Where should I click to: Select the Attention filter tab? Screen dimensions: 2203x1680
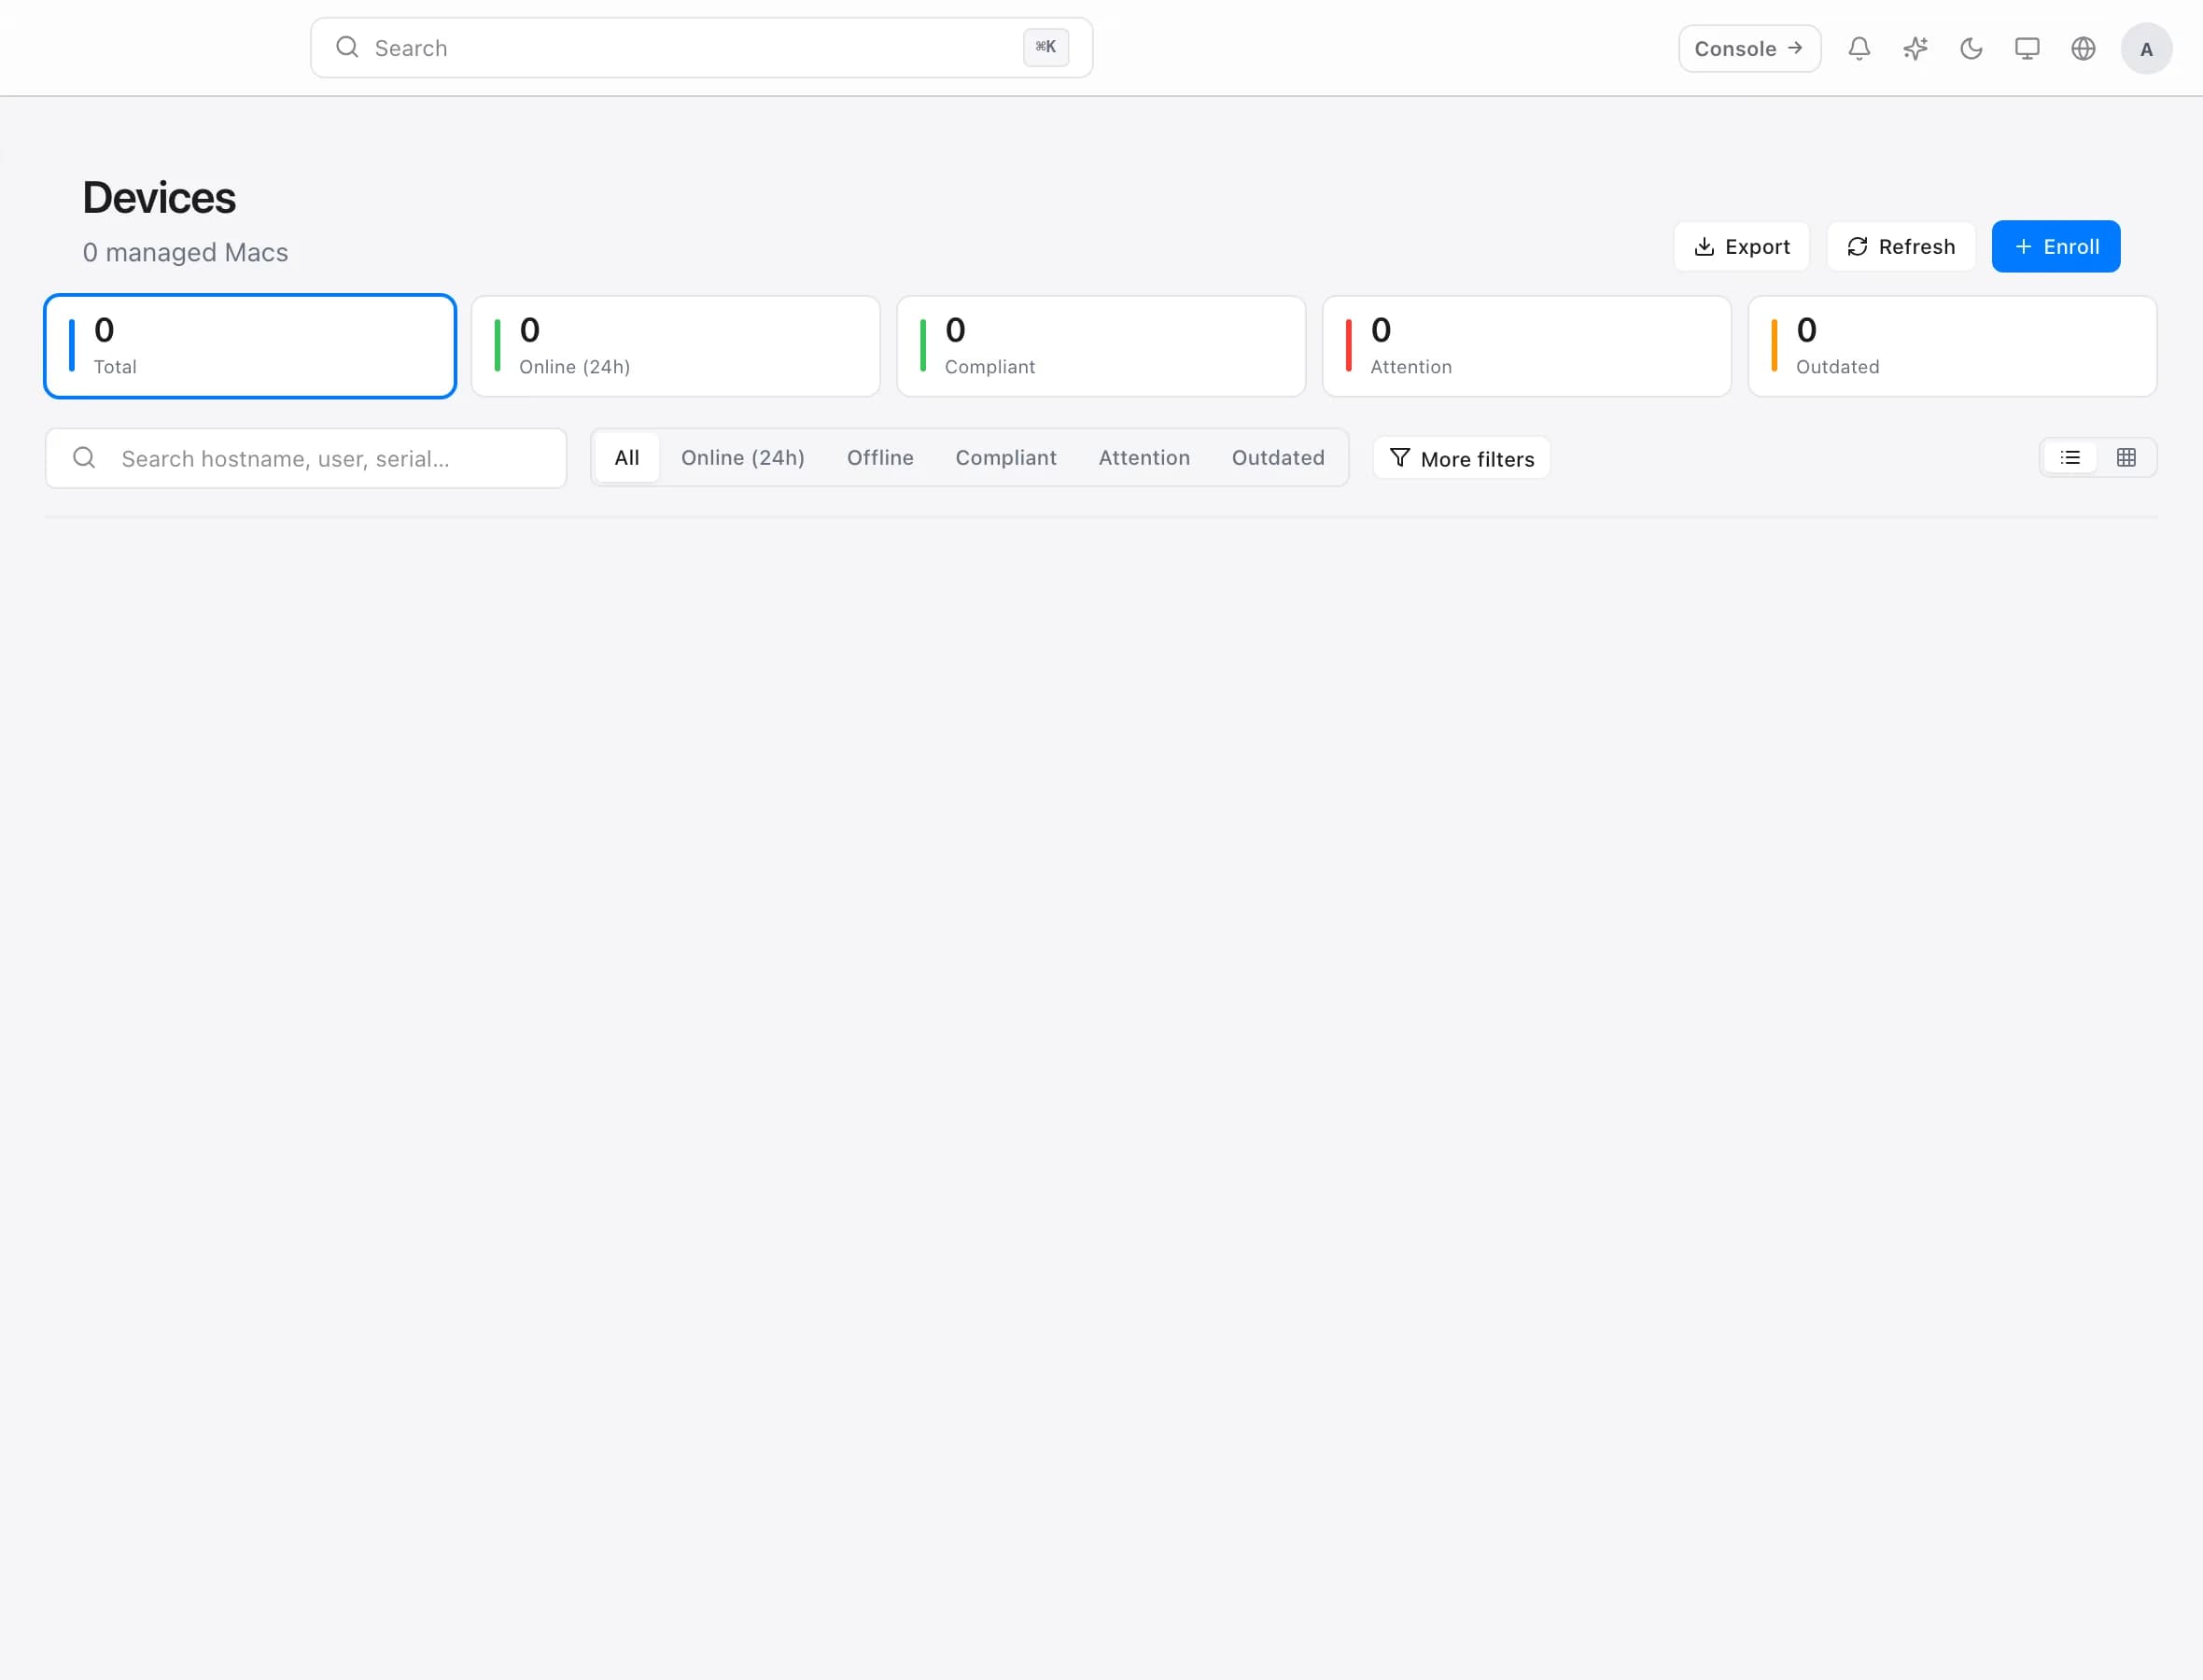1144,457
